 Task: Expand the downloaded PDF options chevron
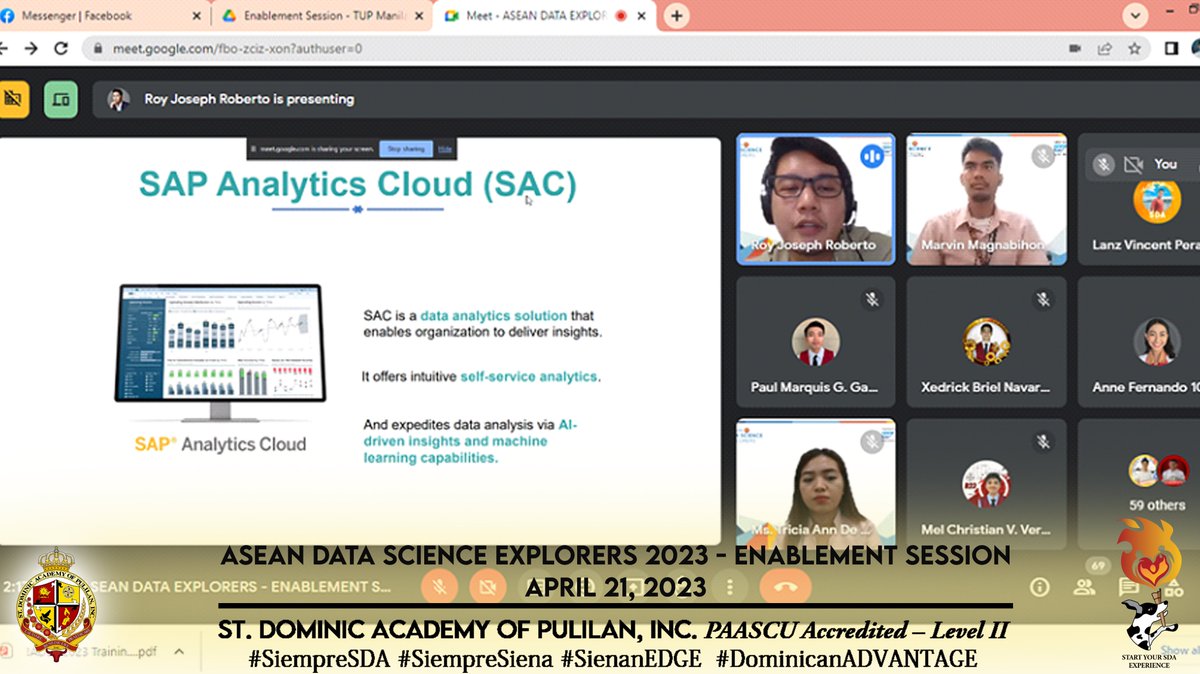(180, 651)
